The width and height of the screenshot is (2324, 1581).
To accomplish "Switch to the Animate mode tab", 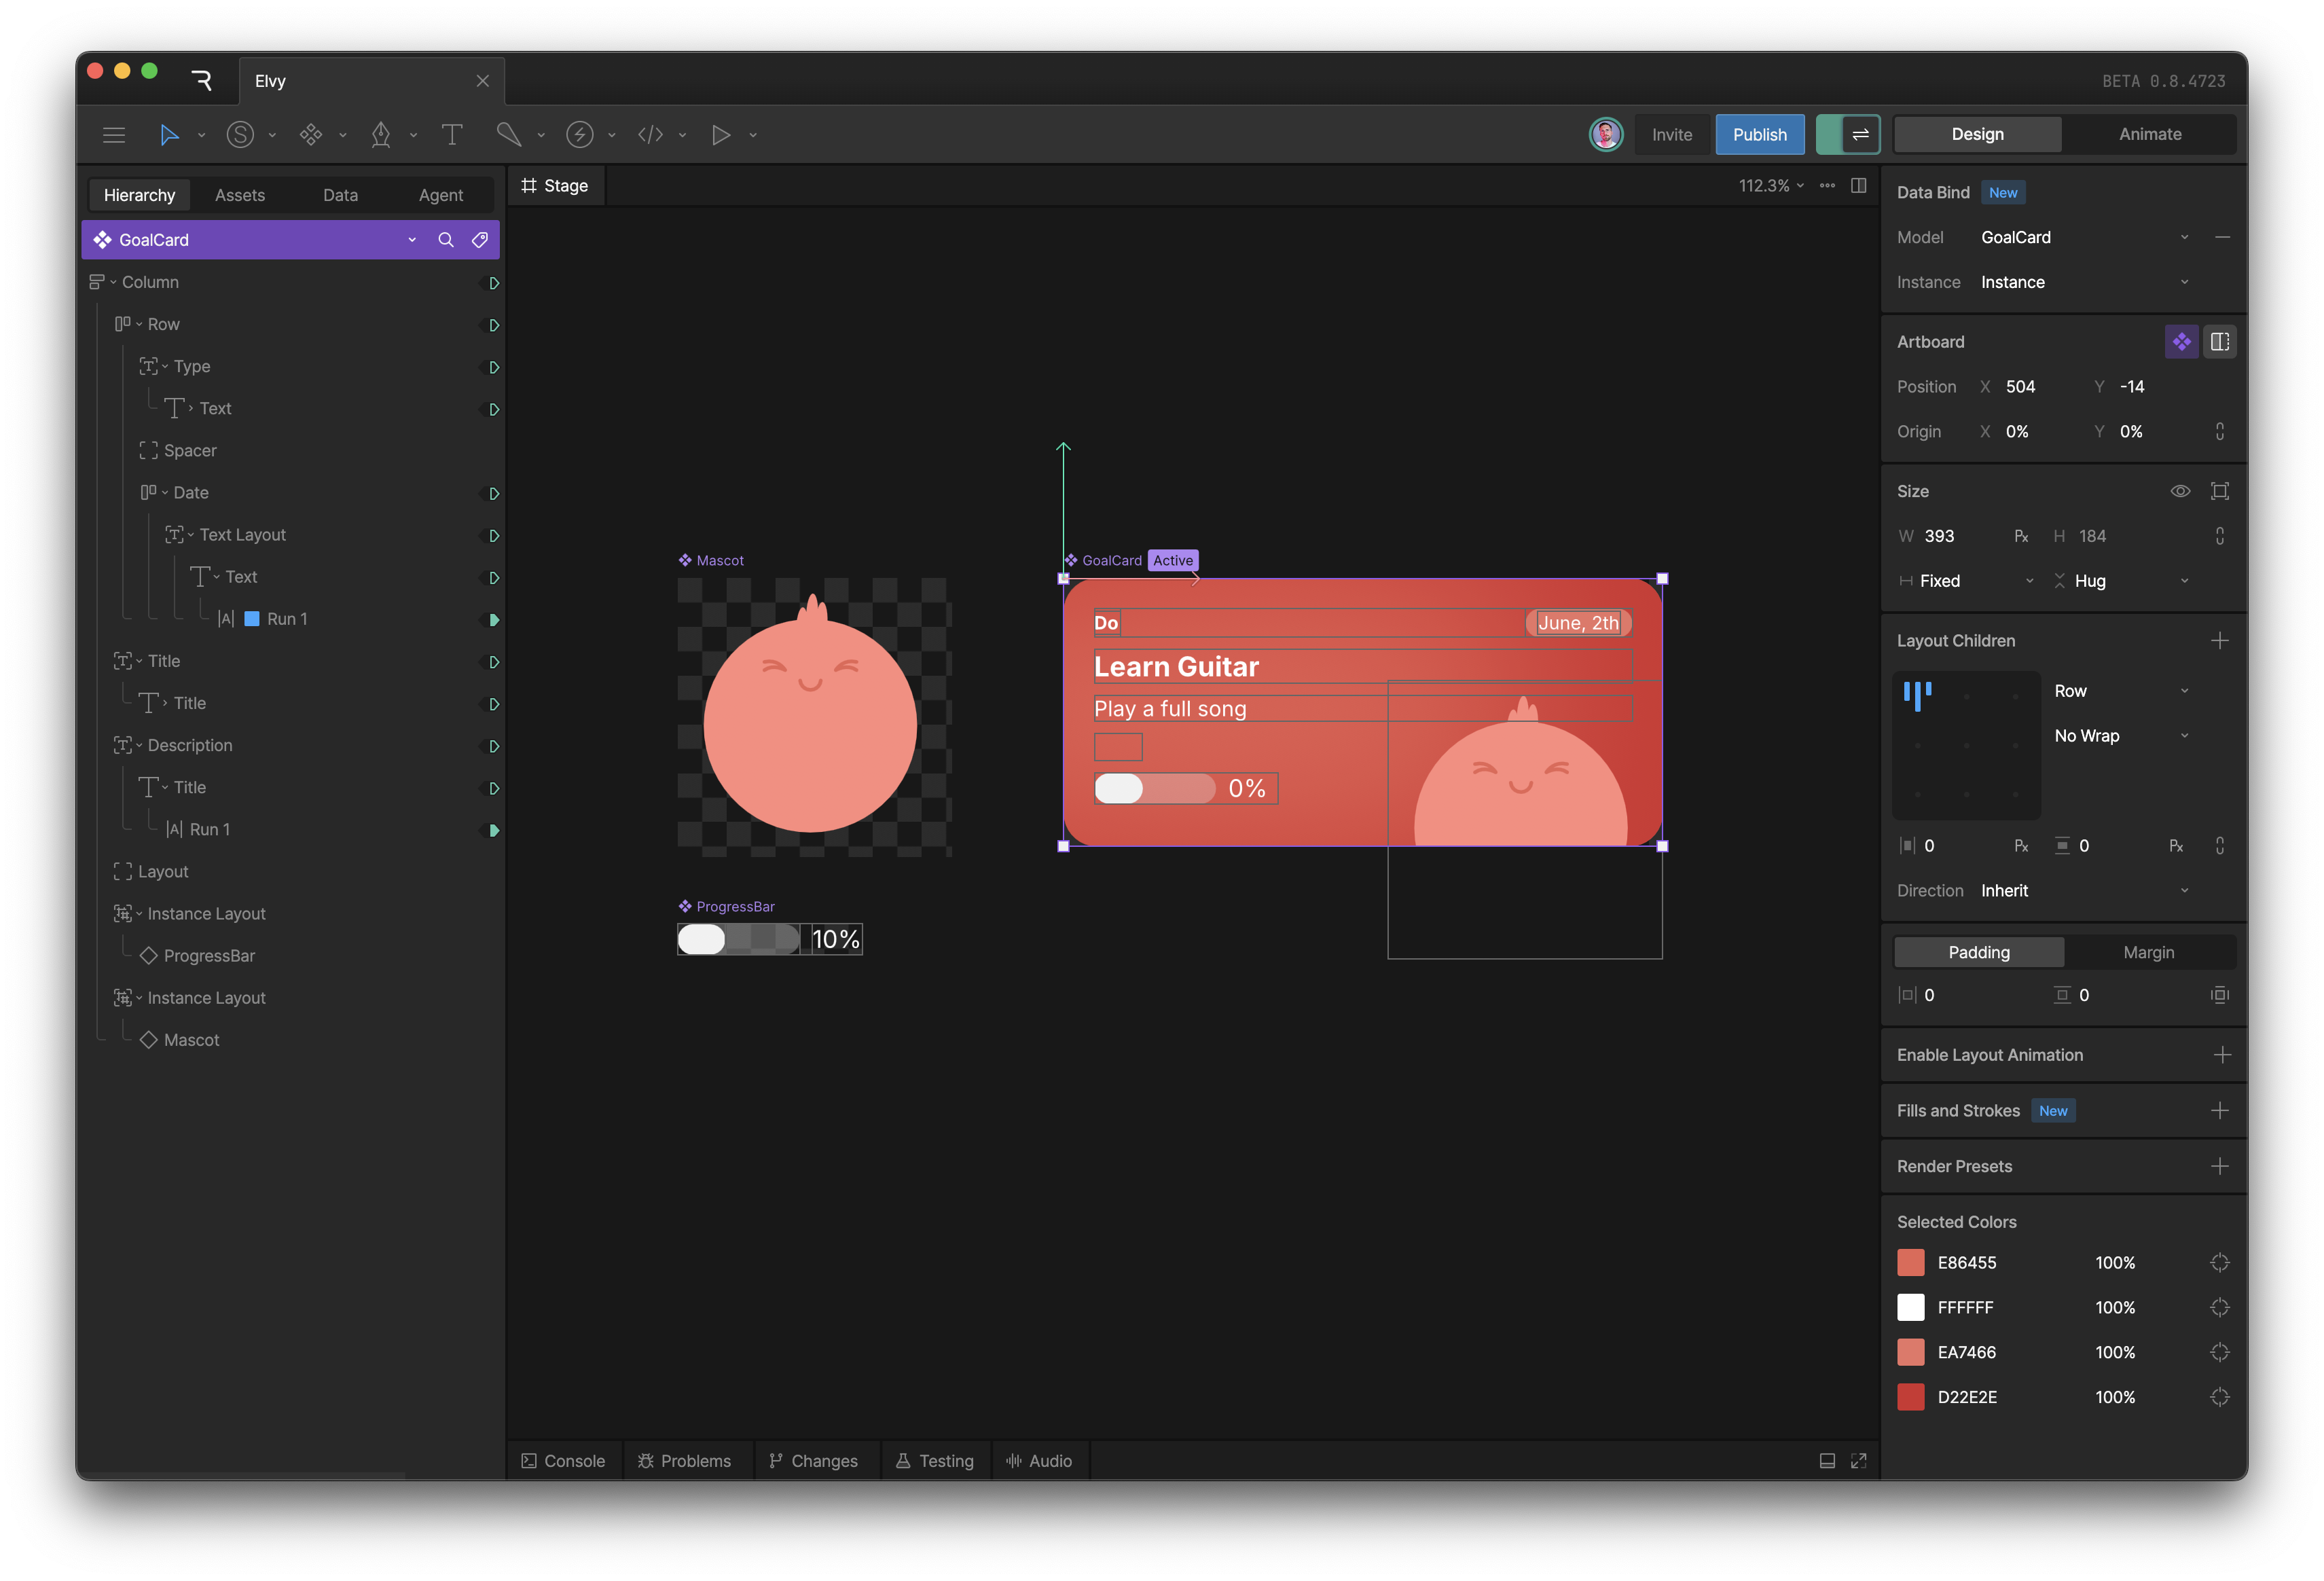I will pos(2150,135).
